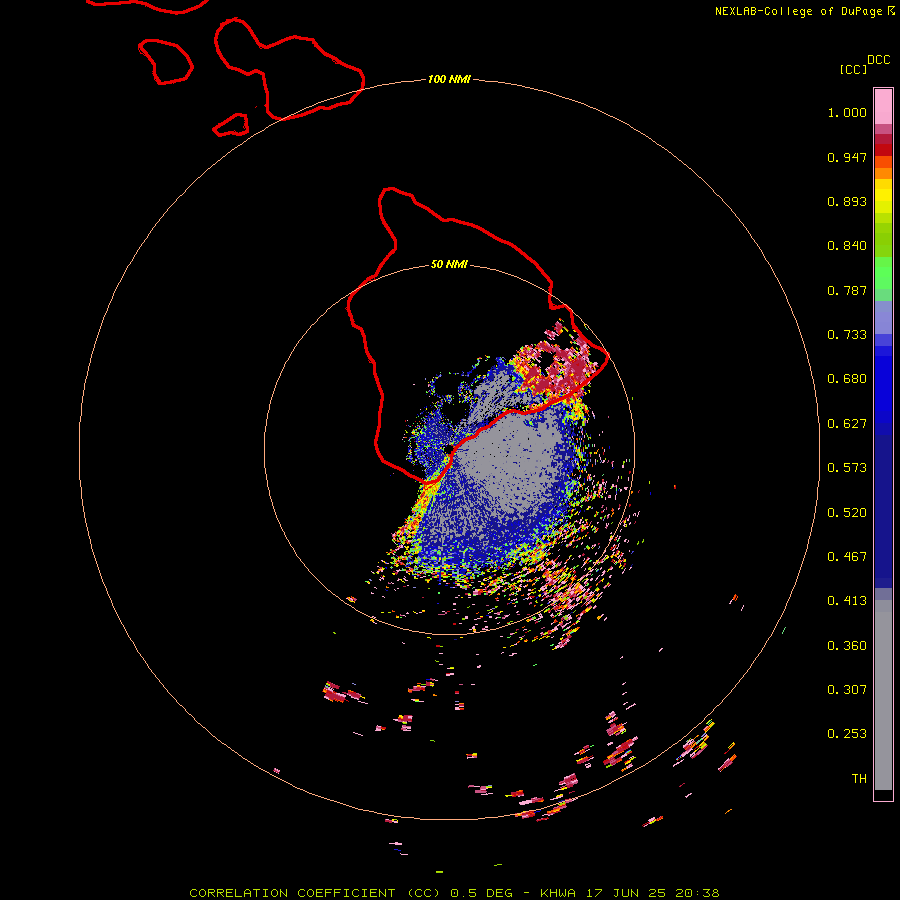Click the black radar site dot at center
The width and height of the screenshot is (900, 900).
[x=449, y=449]
